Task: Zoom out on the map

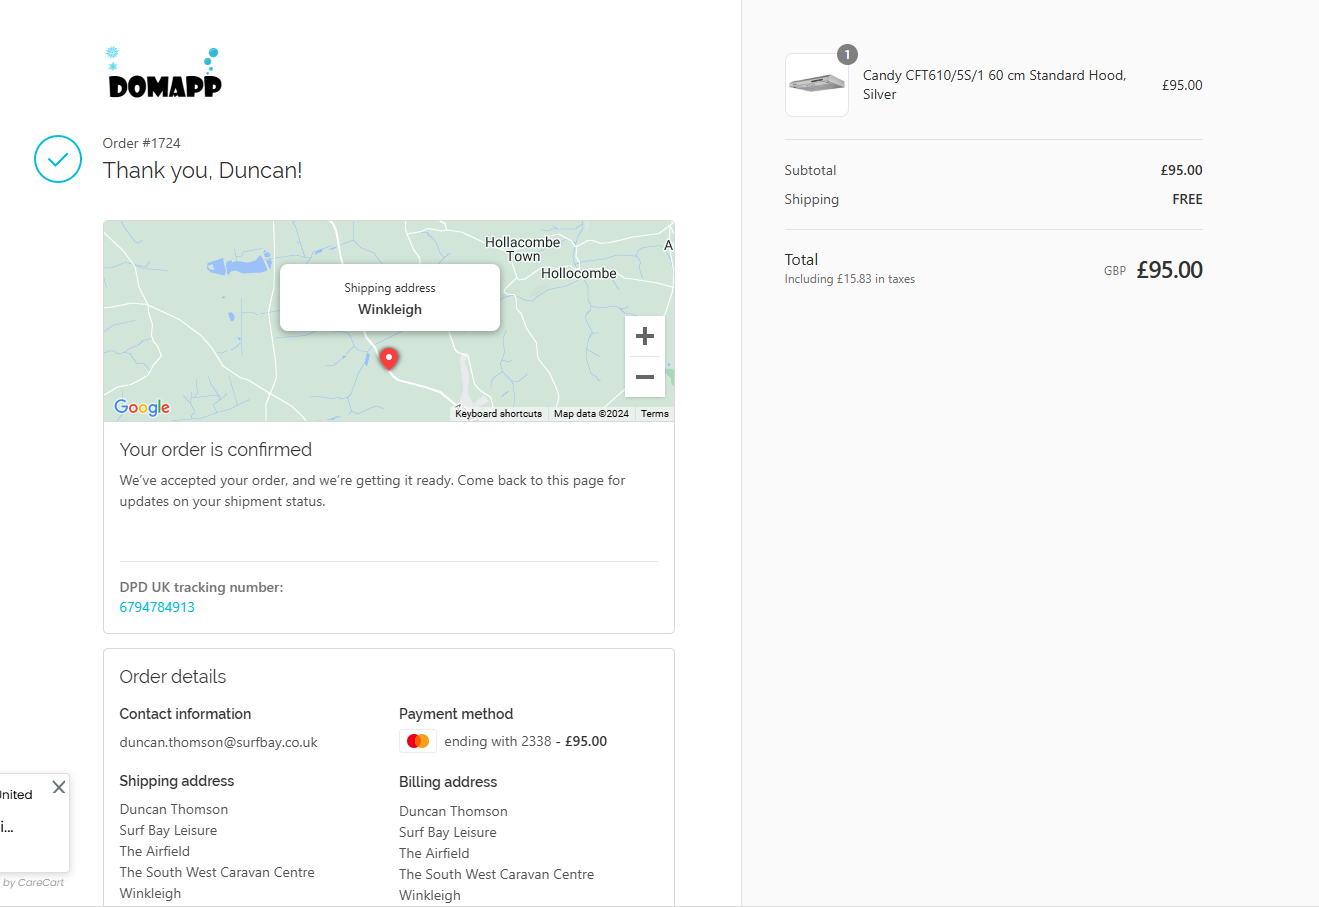Action: [x=645, y=377]
